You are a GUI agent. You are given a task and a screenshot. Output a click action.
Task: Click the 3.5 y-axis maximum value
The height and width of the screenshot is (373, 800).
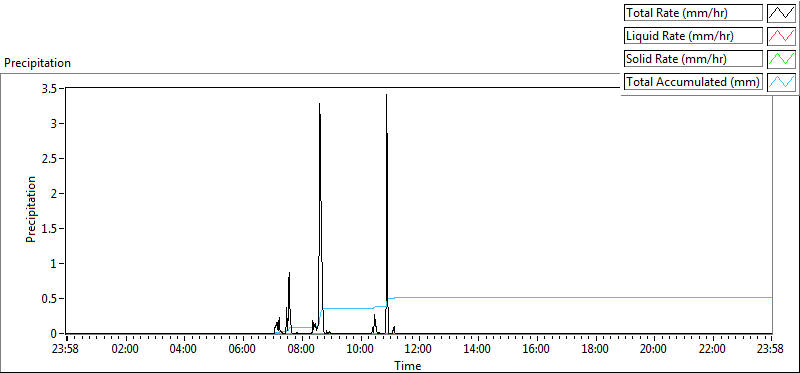point(49,88)
